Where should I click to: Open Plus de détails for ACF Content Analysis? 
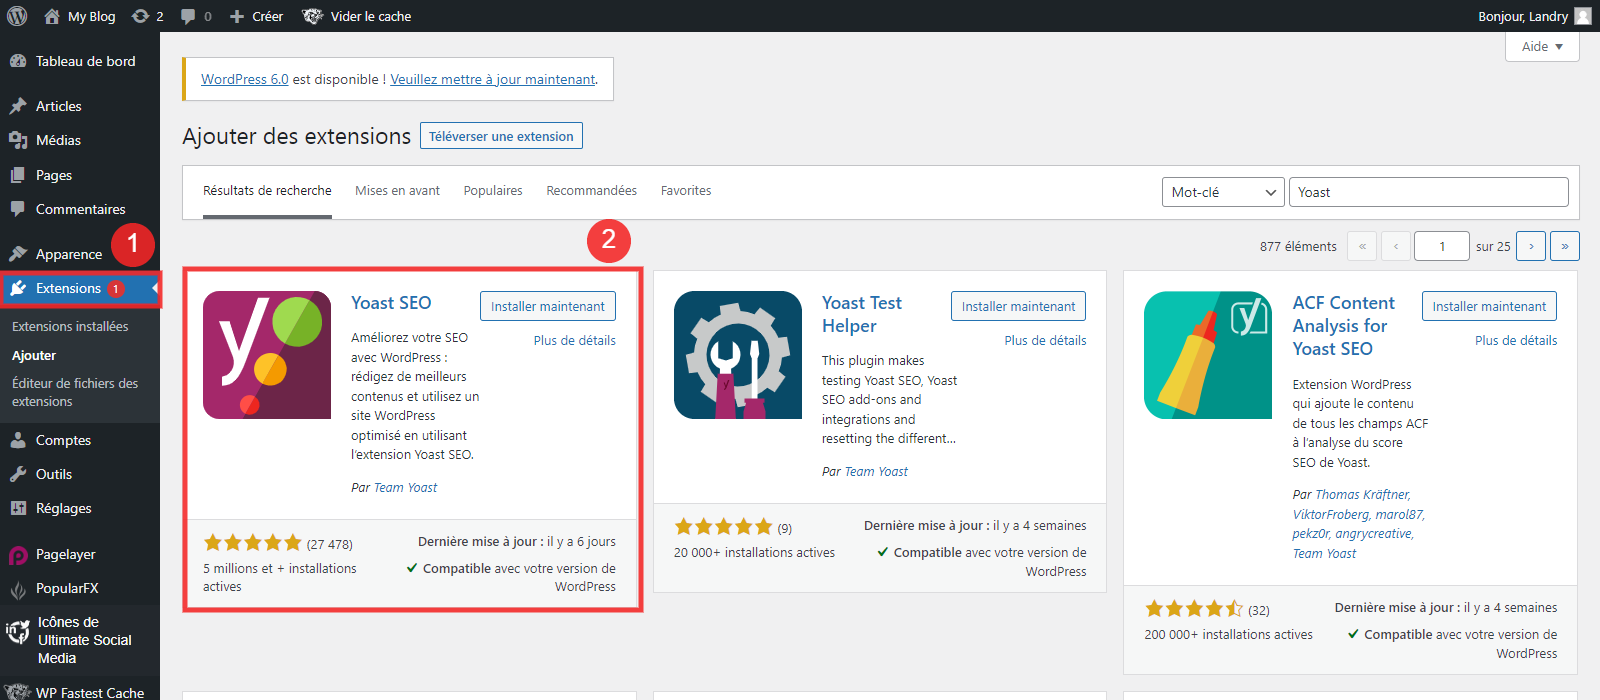pyautogui.click(x=1516, y=340)
